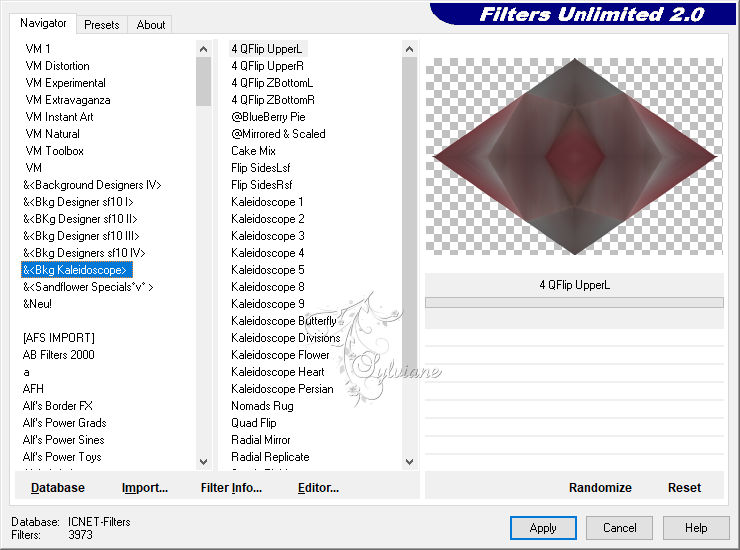Choose the 4 QFlip UpperL filter
The width and height of the screenshot is (740, 550).
[x=267, y=49]
